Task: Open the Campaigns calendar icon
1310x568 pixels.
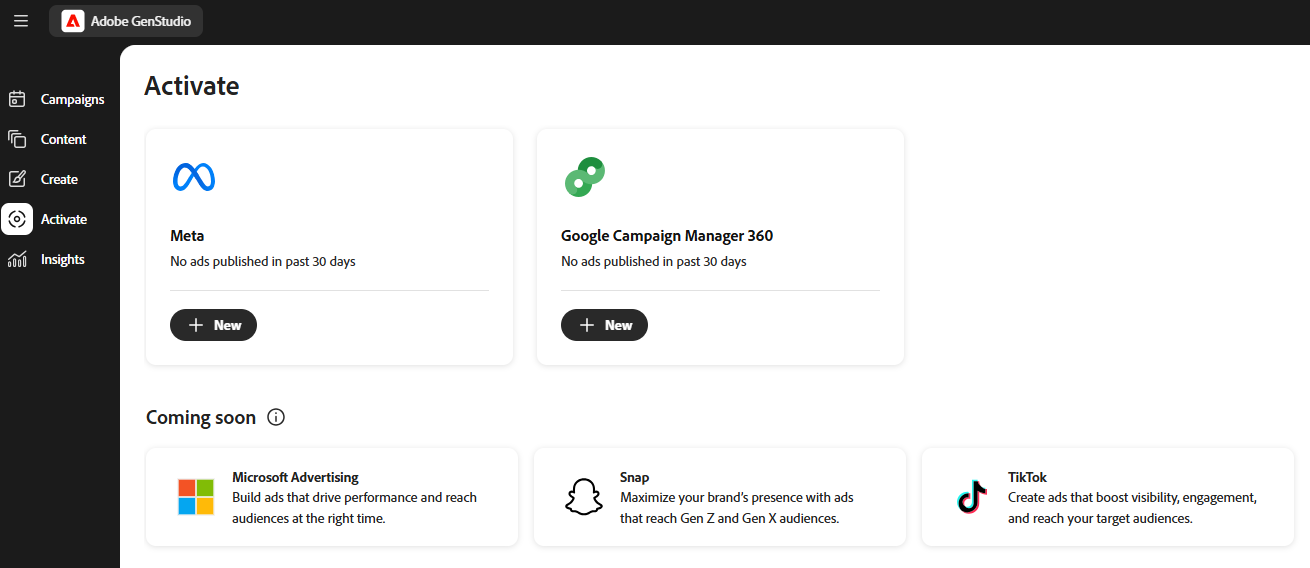Action: [x=17, y=99]
